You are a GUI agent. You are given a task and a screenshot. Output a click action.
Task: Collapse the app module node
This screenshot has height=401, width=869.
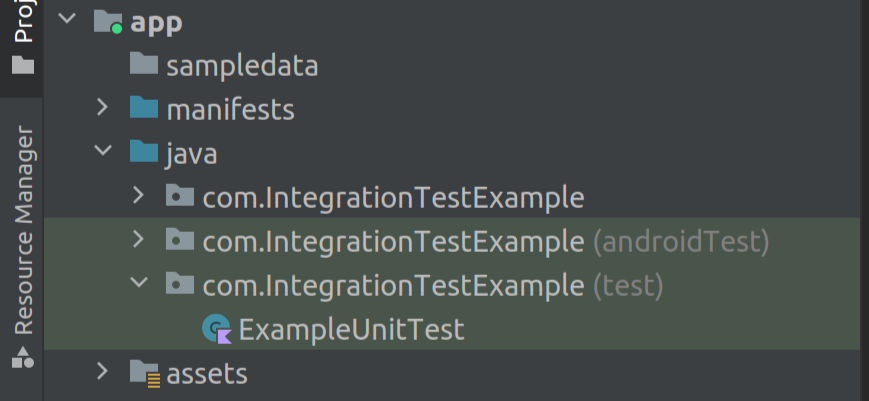click(67, 18)
